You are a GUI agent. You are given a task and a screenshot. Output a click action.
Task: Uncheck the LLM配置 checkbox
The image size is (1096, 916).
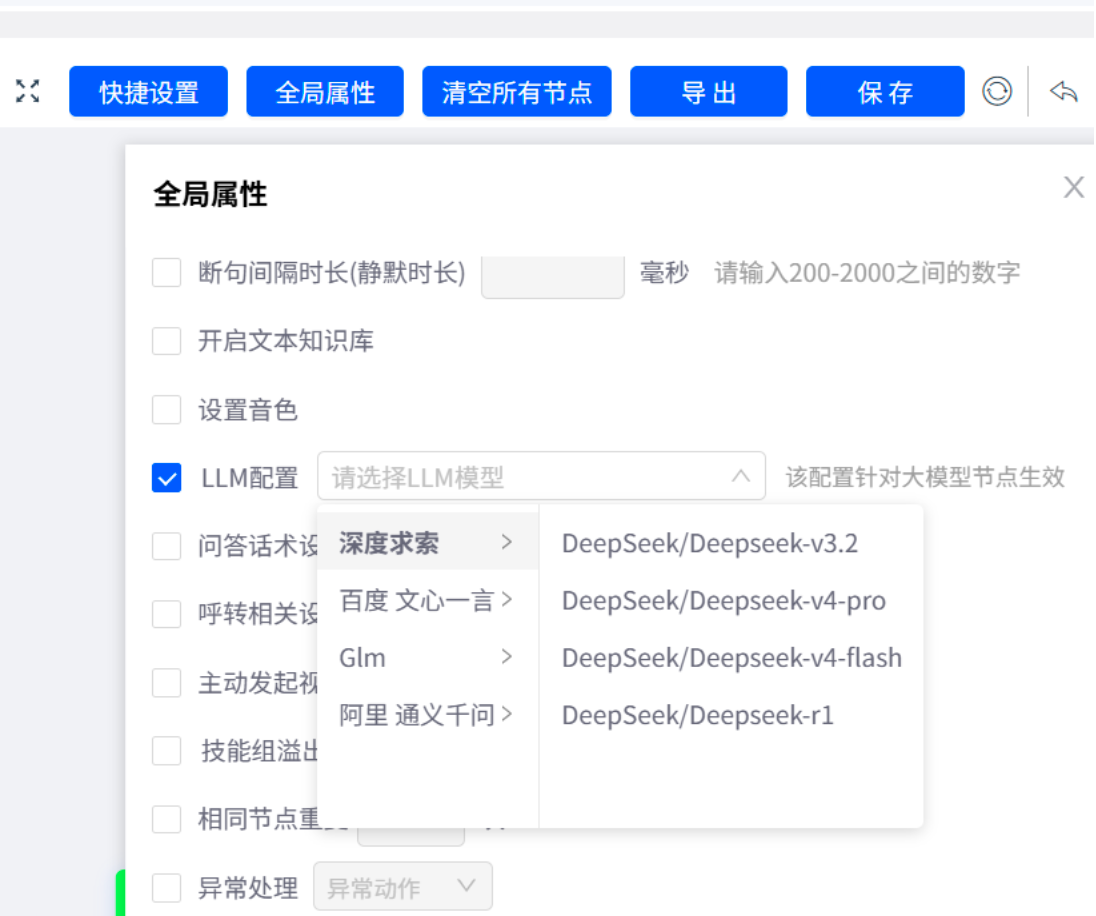click(x=166, y=478)
